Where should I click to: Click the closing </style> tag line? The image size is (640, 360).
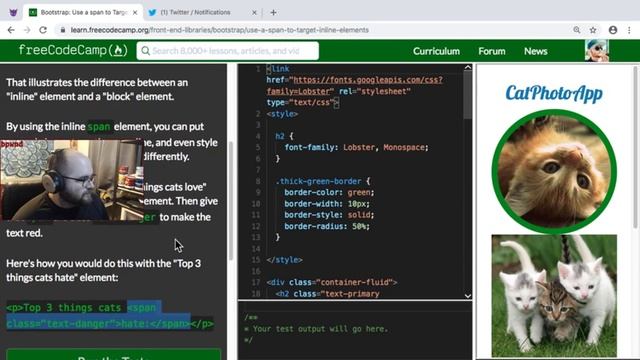tap(284, 260)
